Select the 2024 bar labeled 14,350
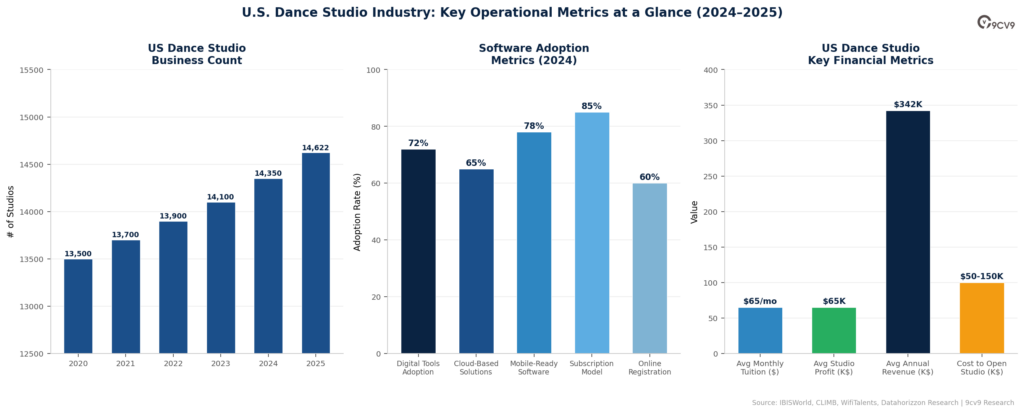This screenshot has height=413, width=1024. [x=268, y=266]
